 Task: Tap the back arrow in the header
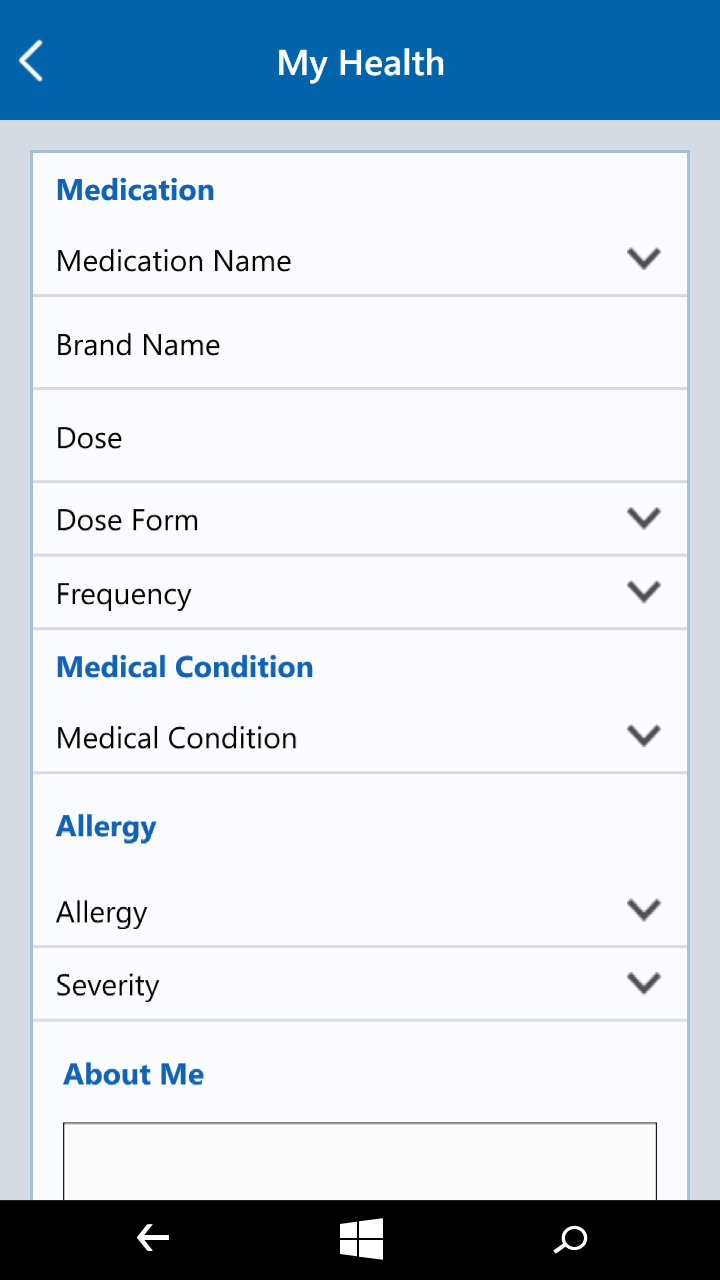point(32,61)
